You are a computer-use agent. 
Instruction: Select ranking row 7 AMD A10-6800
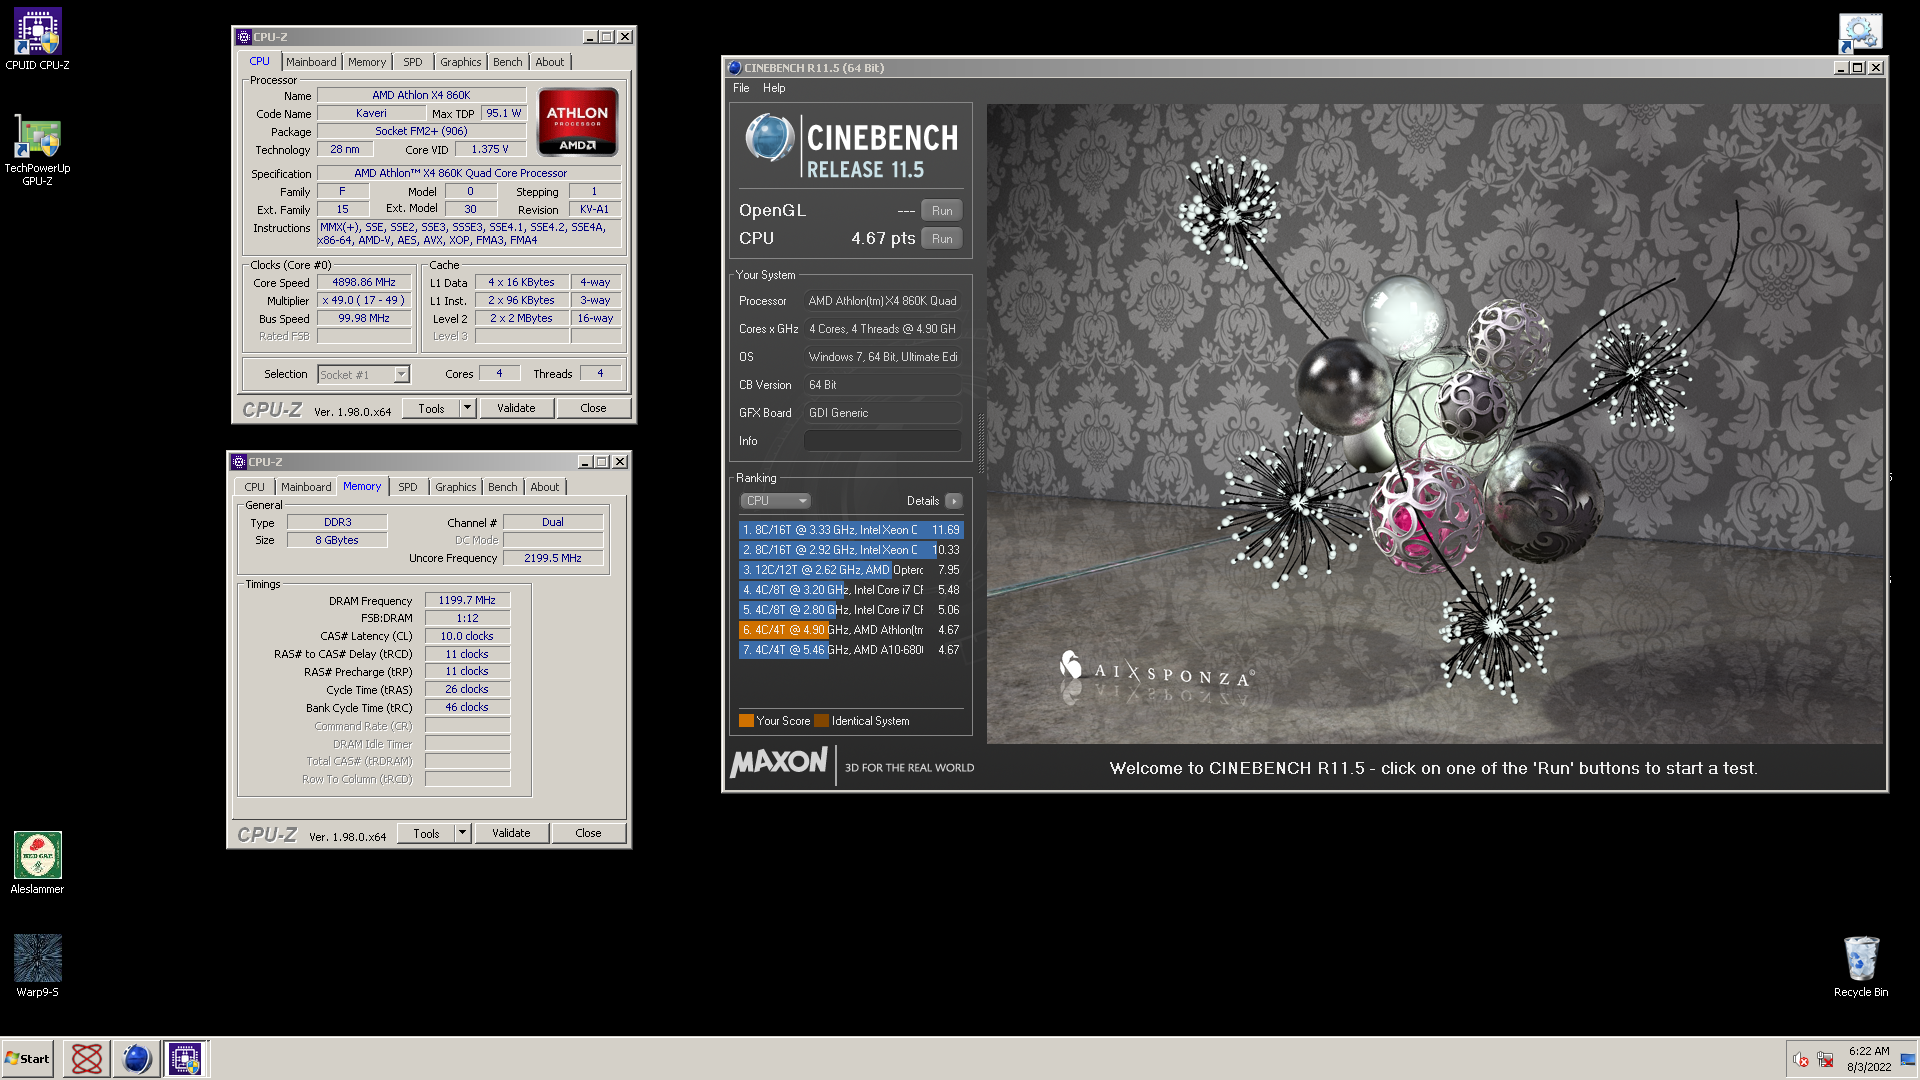coord(851,650)
